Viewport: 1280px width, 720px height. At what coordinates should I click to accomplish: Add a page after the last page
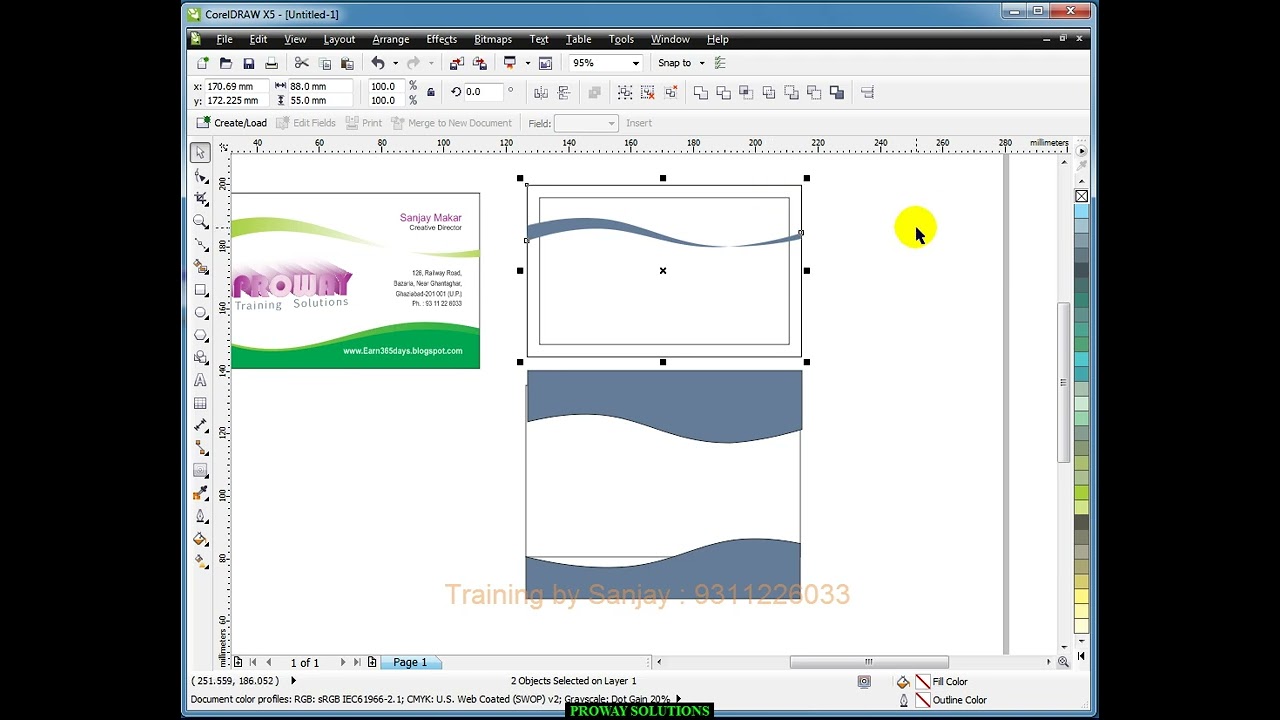point(372,662)
